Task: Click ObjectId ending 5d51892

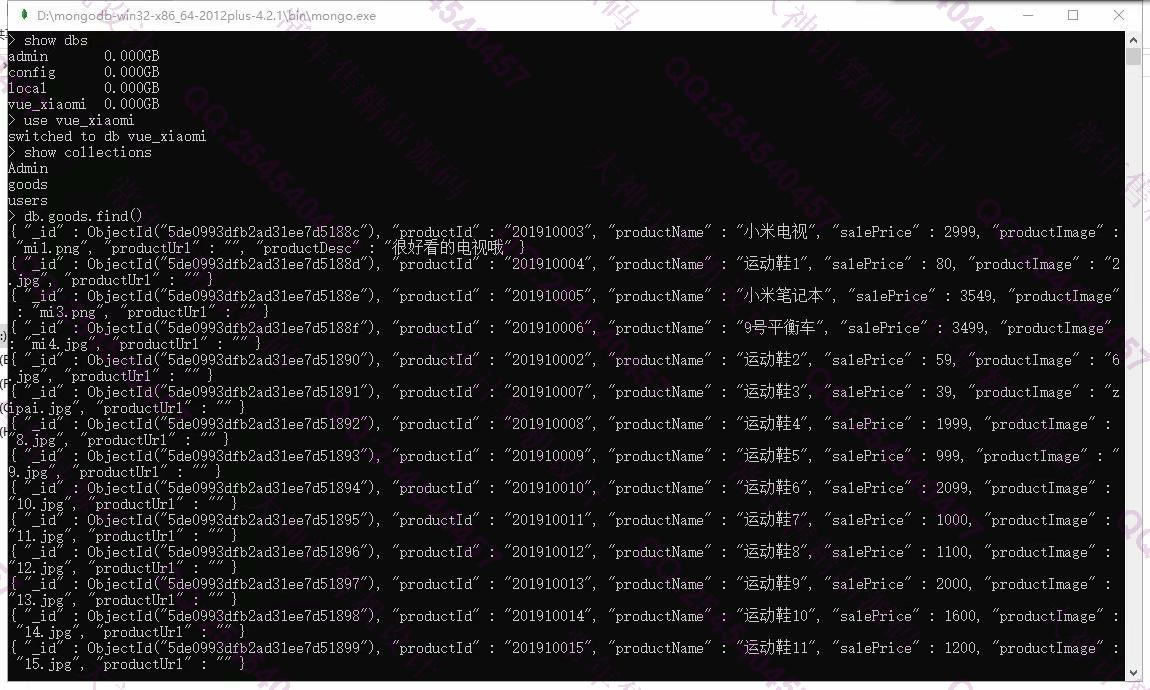Action: [231, 425]
